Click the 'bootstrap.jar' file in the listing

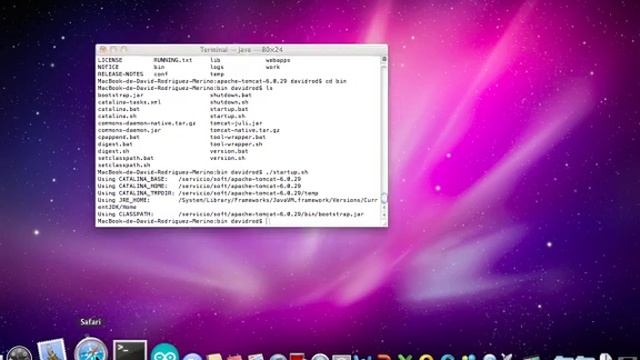coord(120,95)
